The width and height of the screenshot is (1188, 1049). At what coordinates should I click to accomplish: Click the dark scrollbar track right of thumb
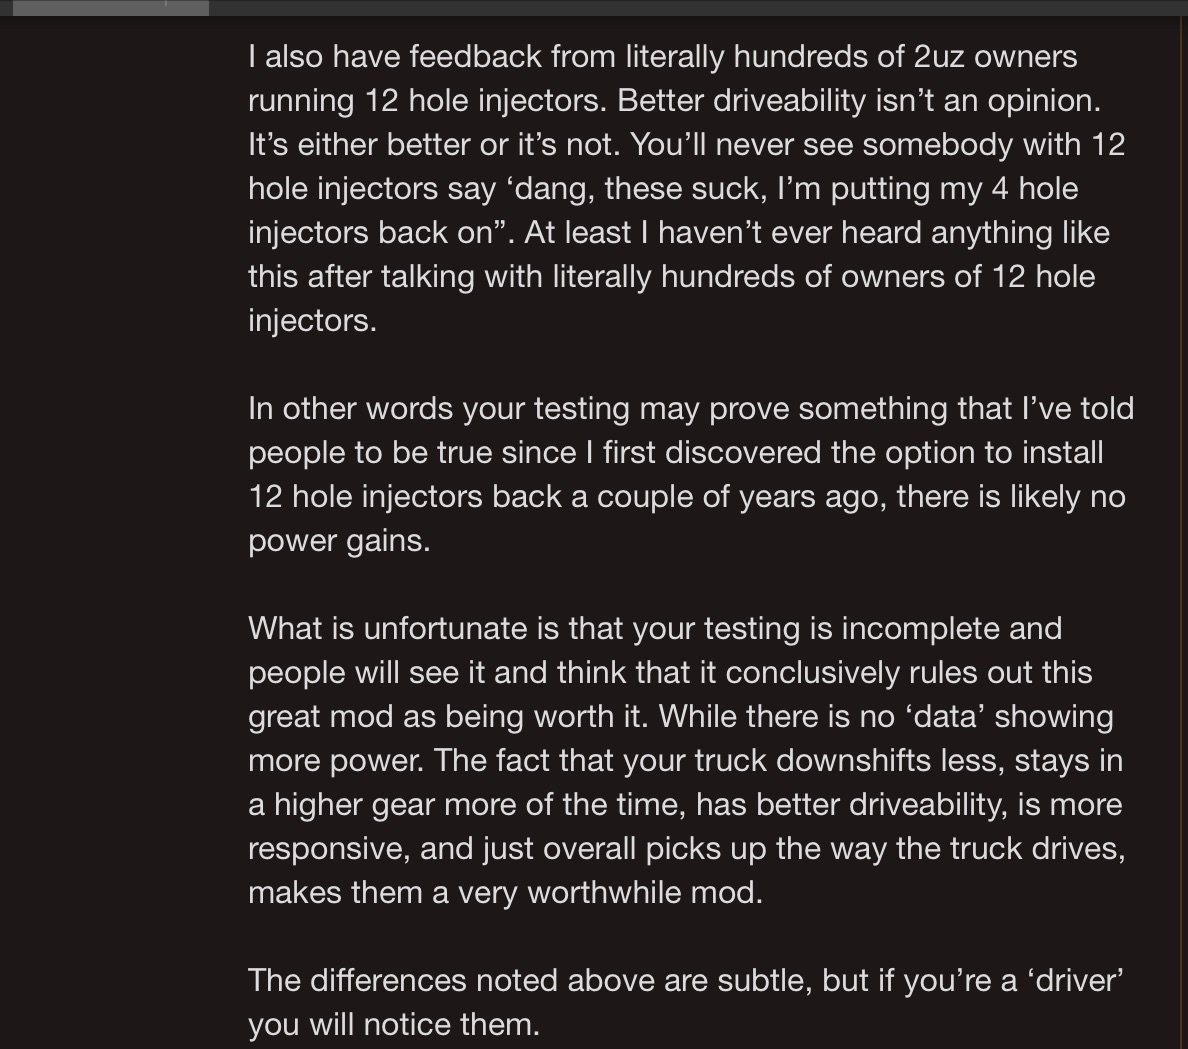click(697, 8)
